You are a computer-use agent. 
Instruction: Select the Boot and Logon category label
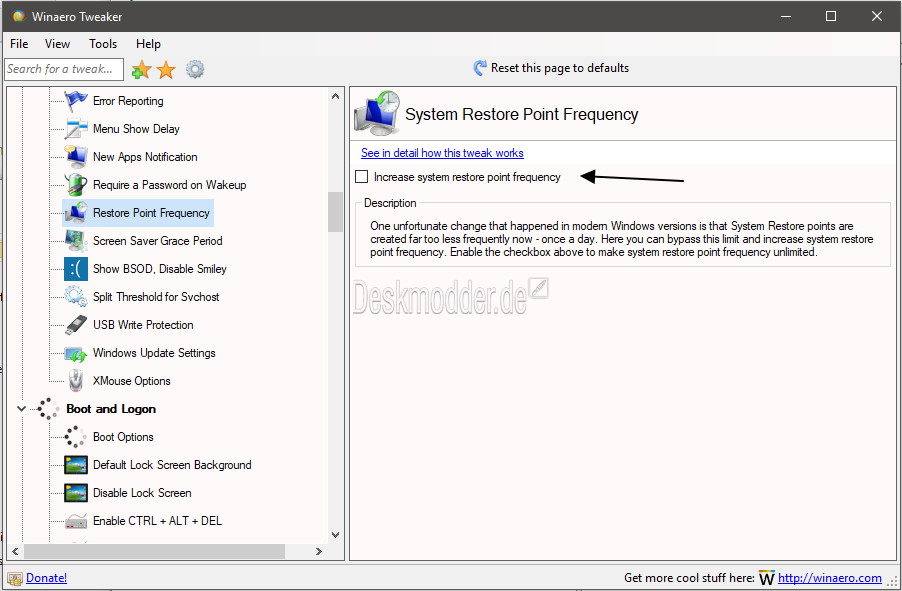coord(111,409)
